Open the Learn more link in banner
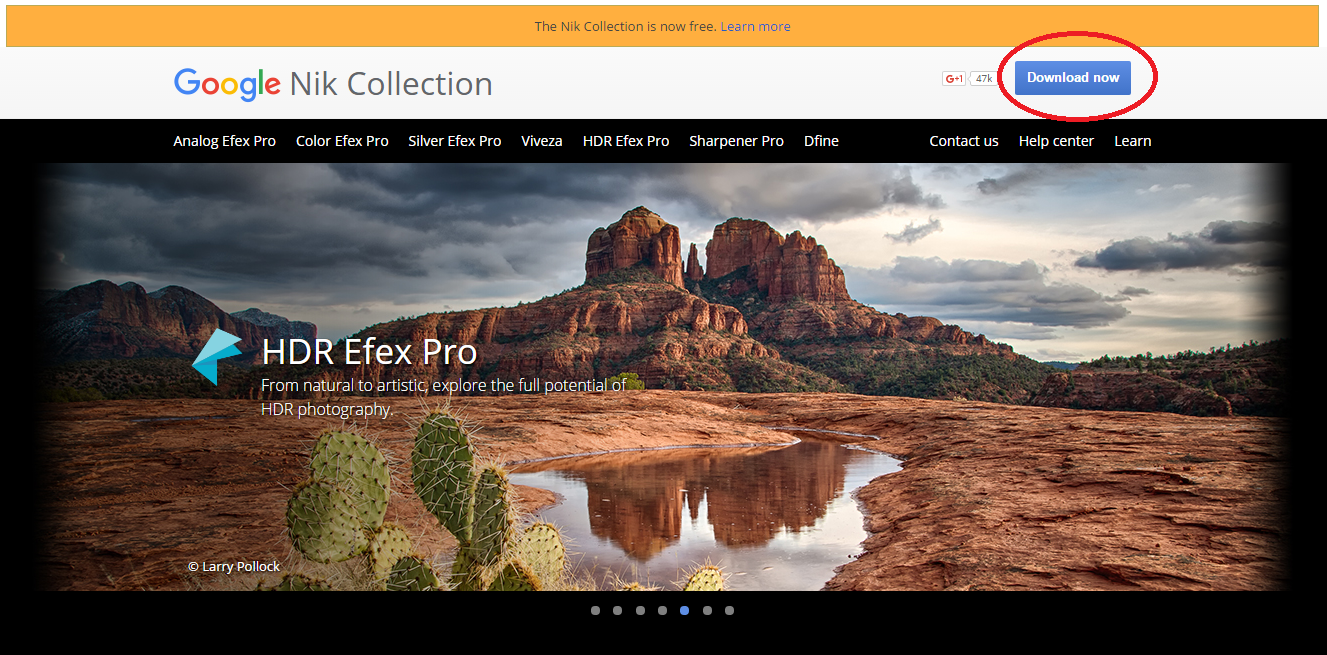 pyautogui.click(x=755, y=26)
